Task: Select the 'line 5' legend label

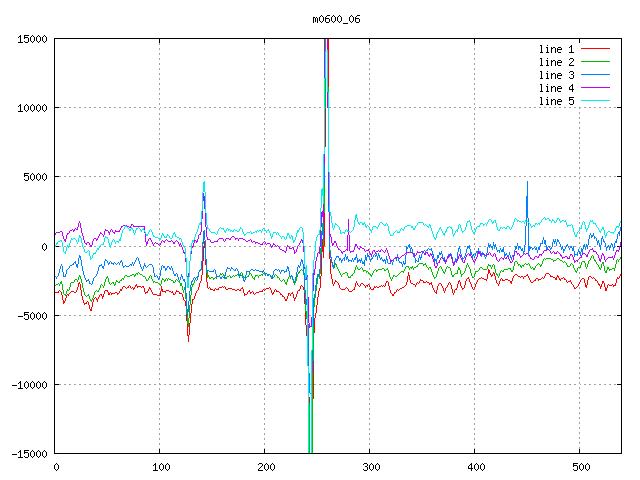Action: click(557, 101)
